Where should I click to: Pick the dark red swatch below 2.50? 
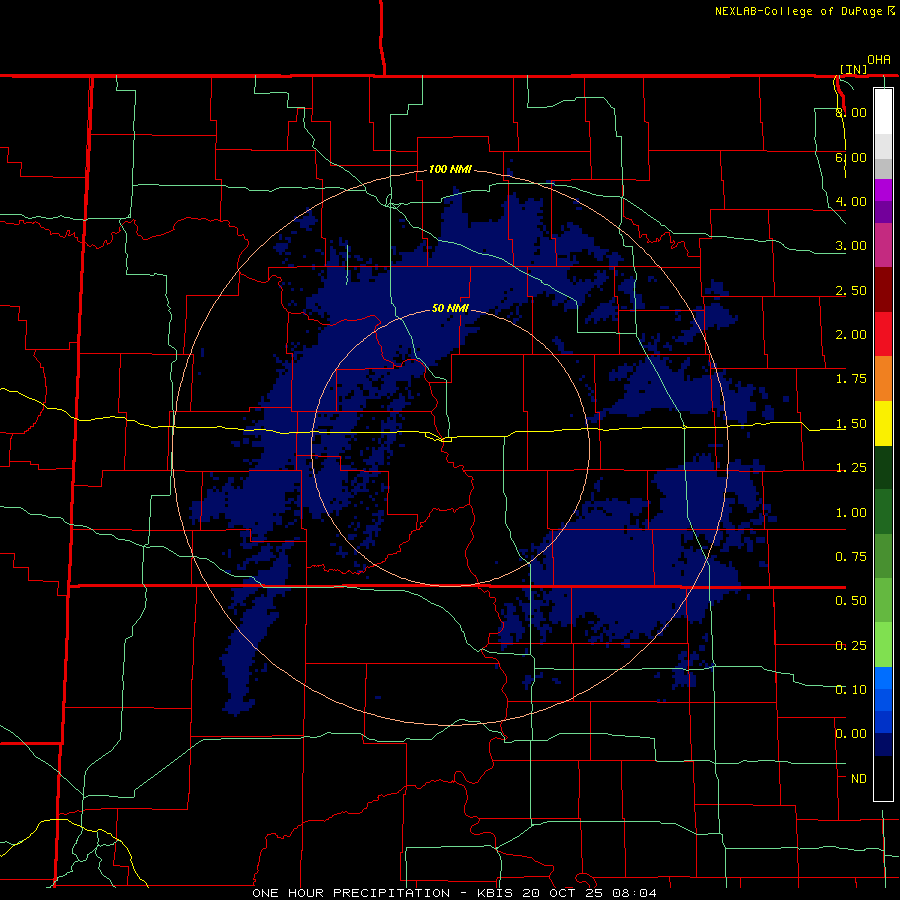883,290
